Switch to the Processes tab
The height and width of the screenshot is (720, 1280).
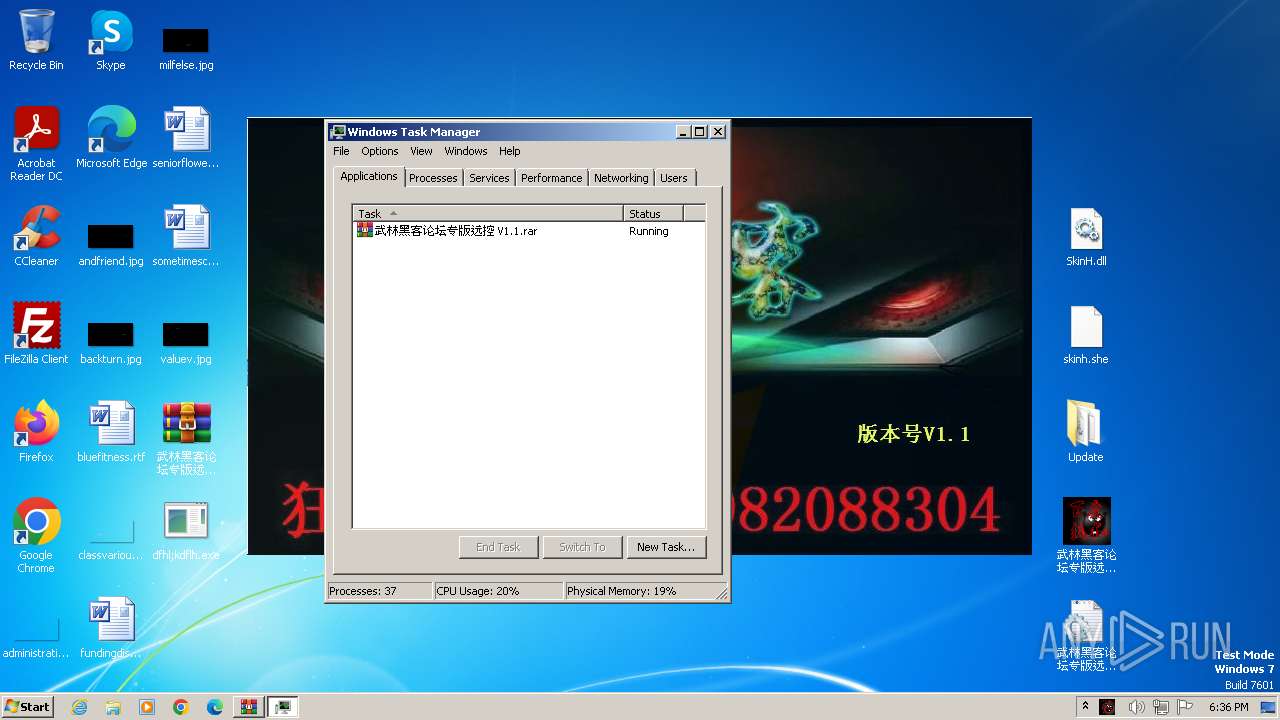coord(433,178)
